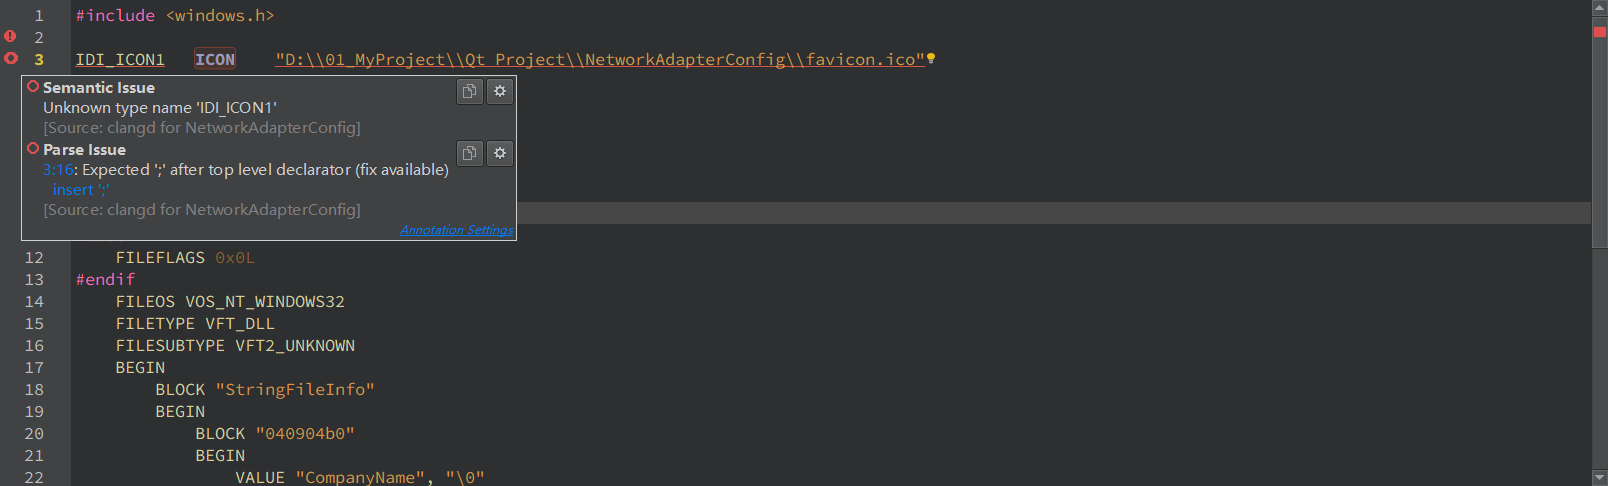Apply the "insert ';'" fix link

[81, 190]
